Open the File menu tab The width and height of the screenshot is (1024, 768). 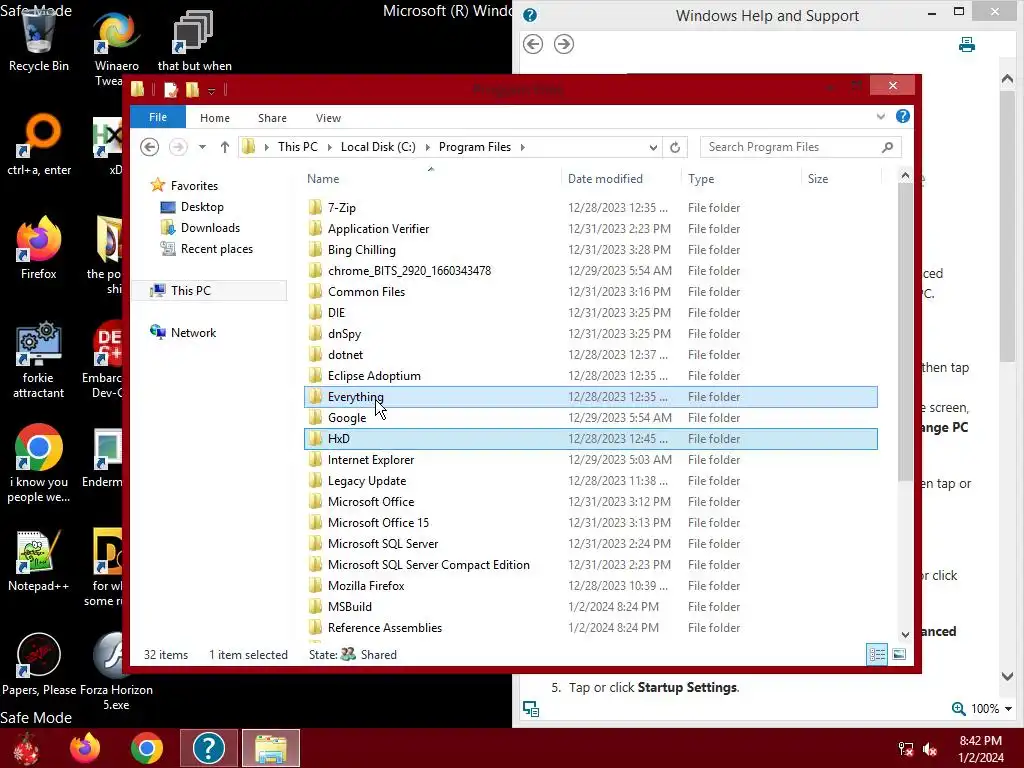[158, 117]
